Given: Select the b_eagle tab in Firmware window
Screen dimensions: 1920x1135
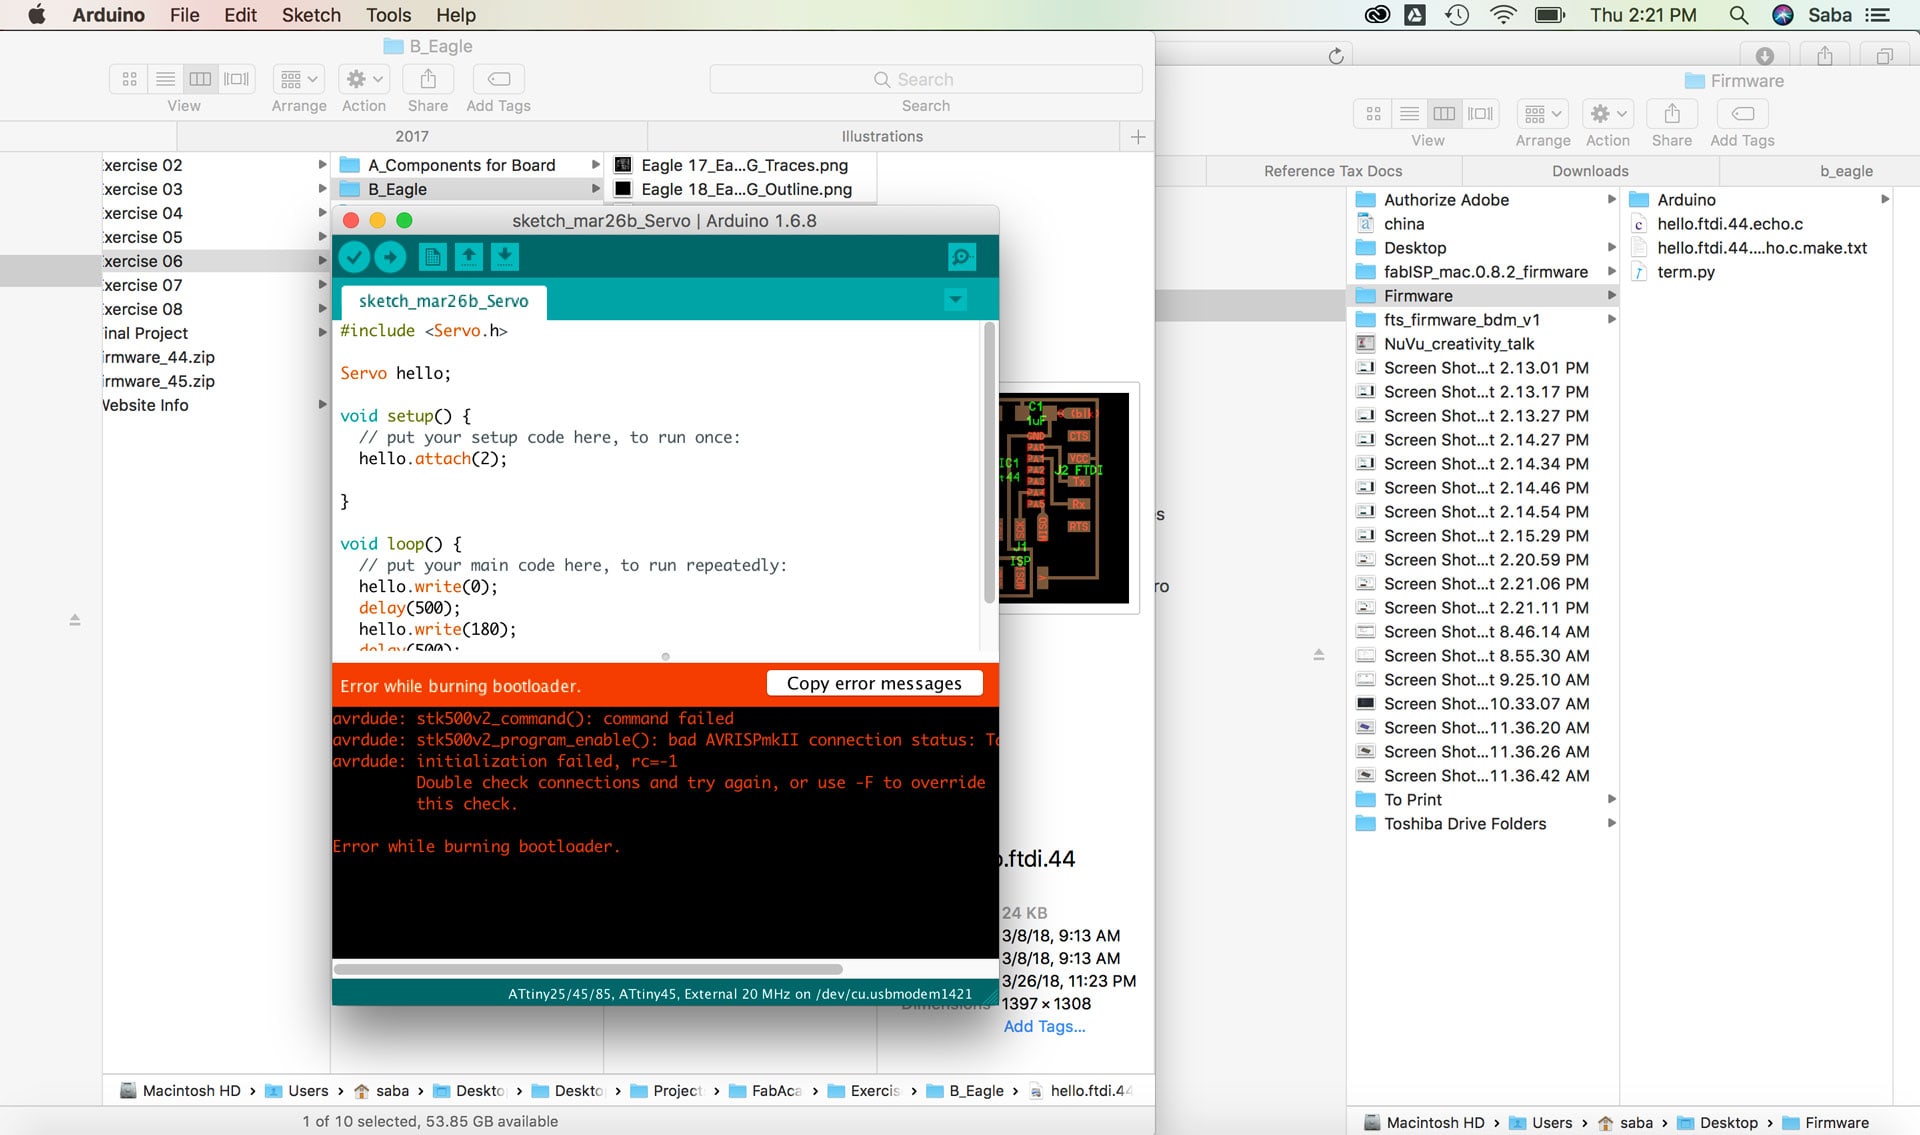Looking at the screenshot, I should [1846, 171].
